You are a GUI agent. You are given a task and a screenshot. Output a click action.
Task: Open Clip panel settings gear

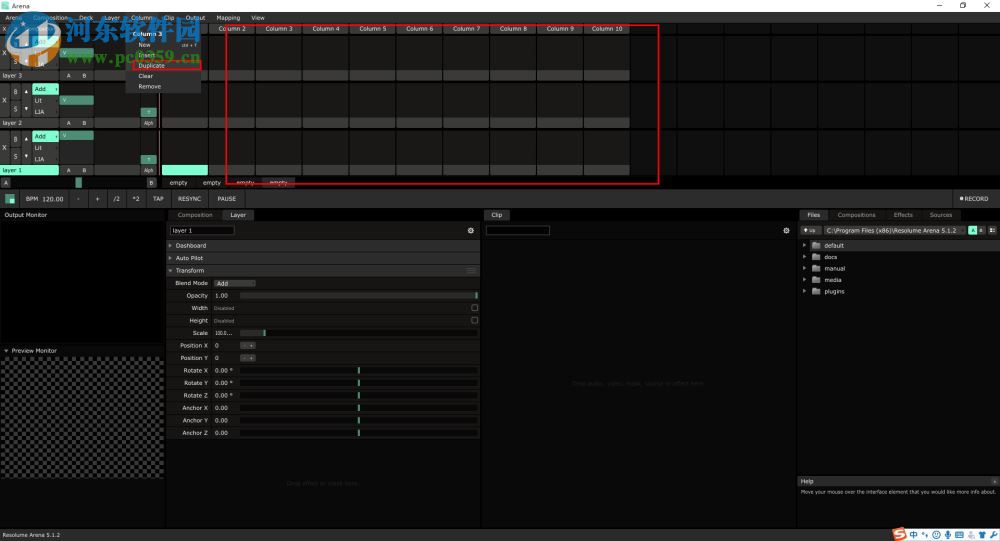point(786,230)
